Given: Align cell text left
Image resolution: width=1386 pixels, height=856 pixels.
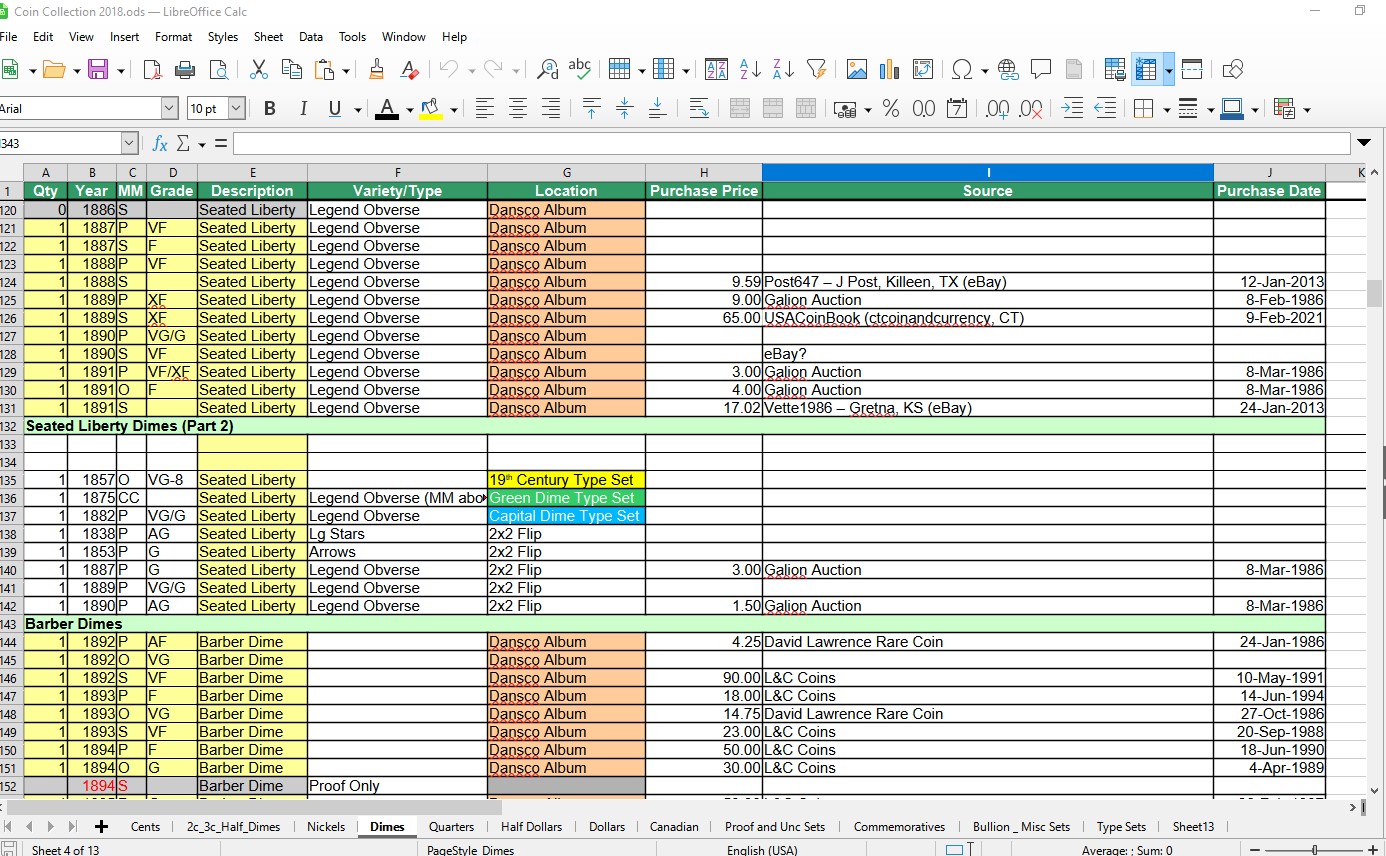Looking at the screenshot, I should (485, 108).
